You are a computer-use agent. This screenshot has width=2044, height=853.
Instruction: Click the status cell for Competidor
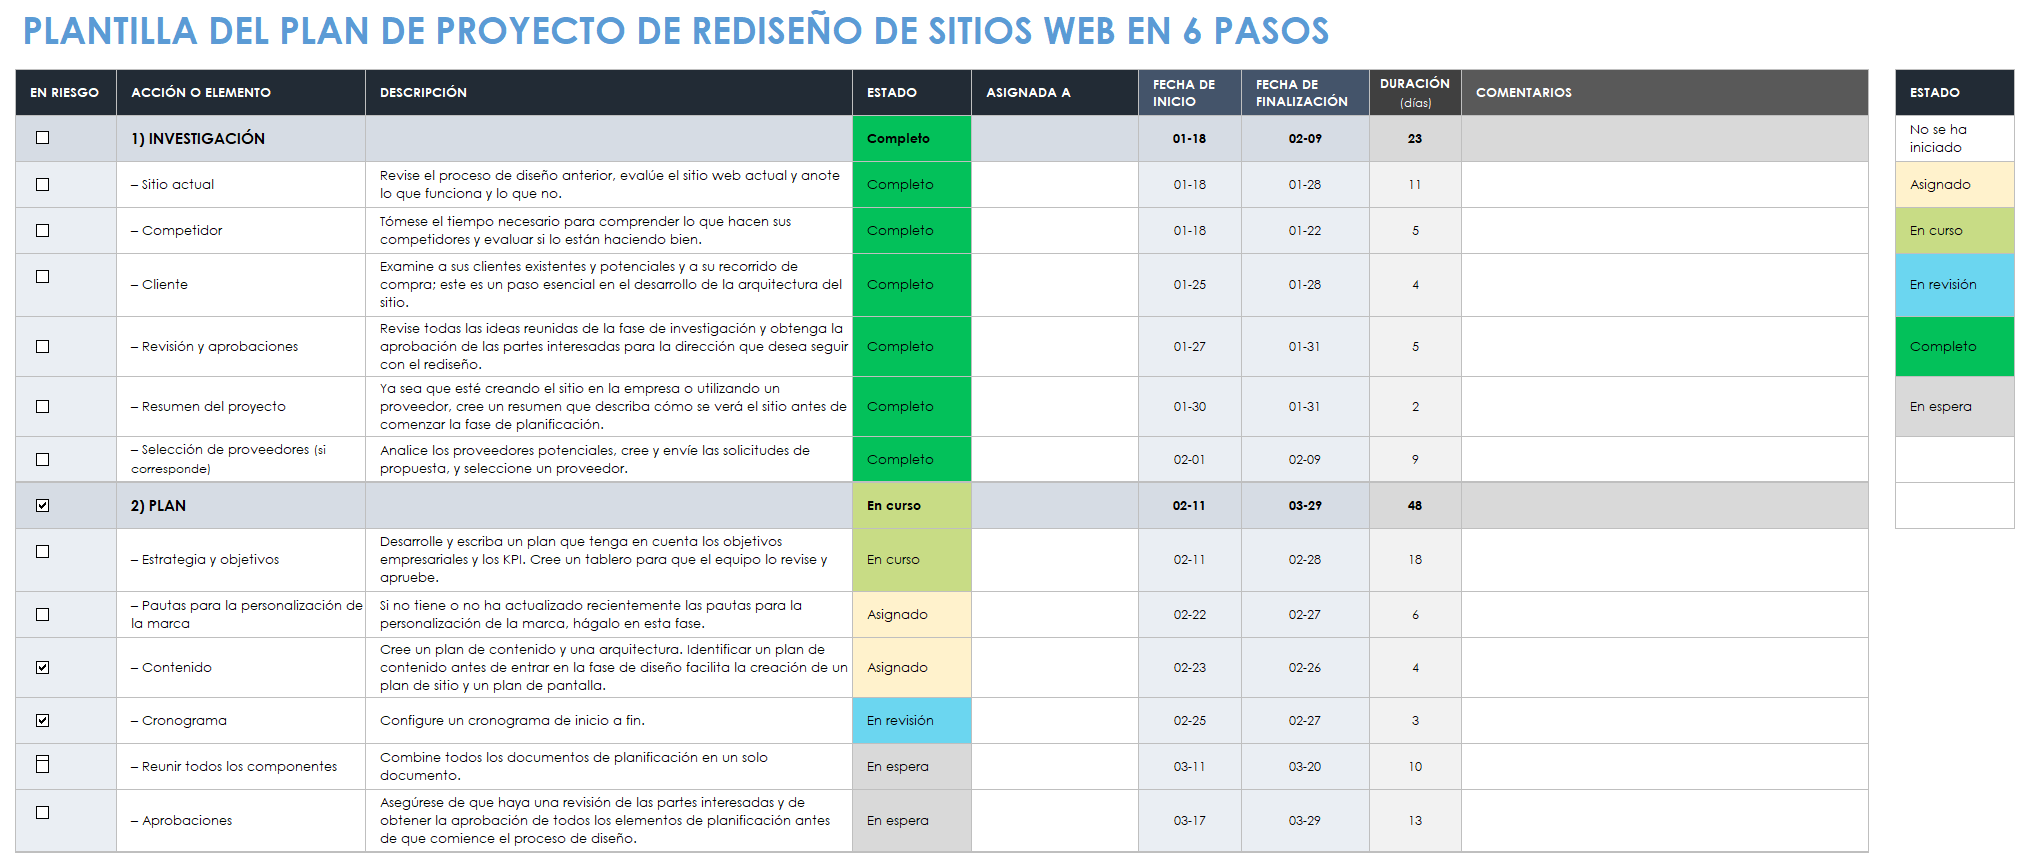pyautogui.click(x=912, y=230)
